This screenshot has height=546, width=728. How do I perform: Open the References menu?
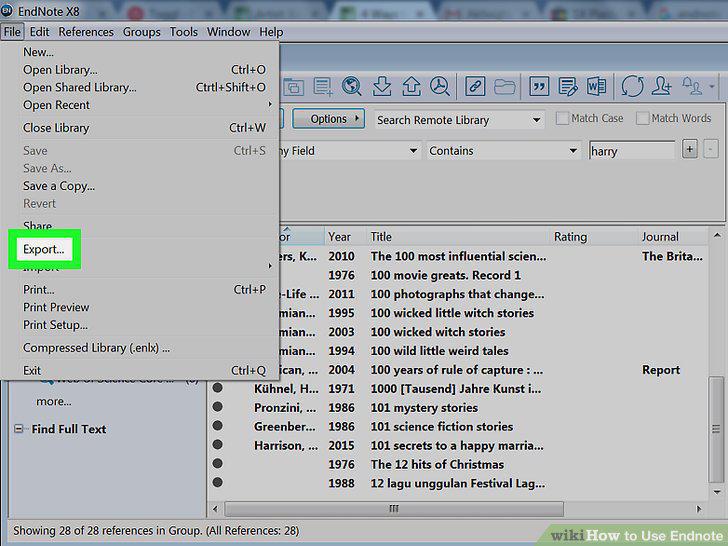[x=86, y=32]
